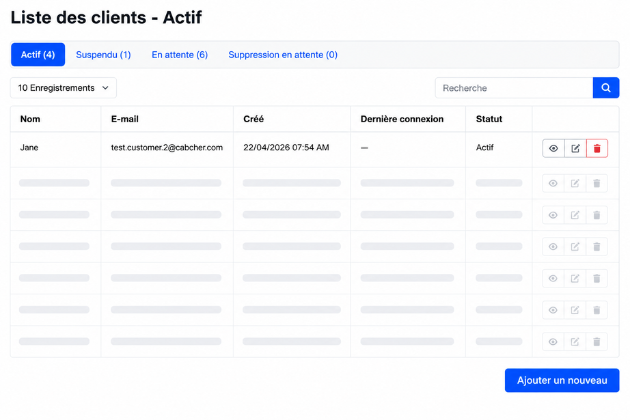The width and height of the screenshot is (630, 420).
Task: Click the eye icon in the second table row
Action: point(553,183)
